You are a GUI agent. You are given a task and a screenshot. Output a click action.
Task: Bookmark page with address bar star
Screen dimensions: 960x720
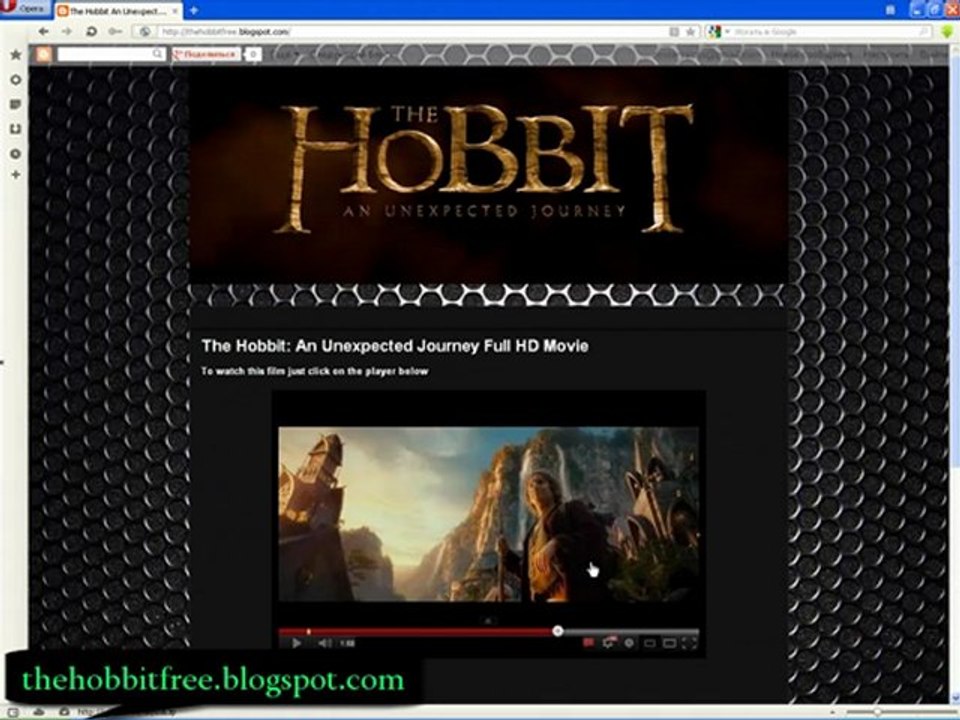tap(690, 32)
